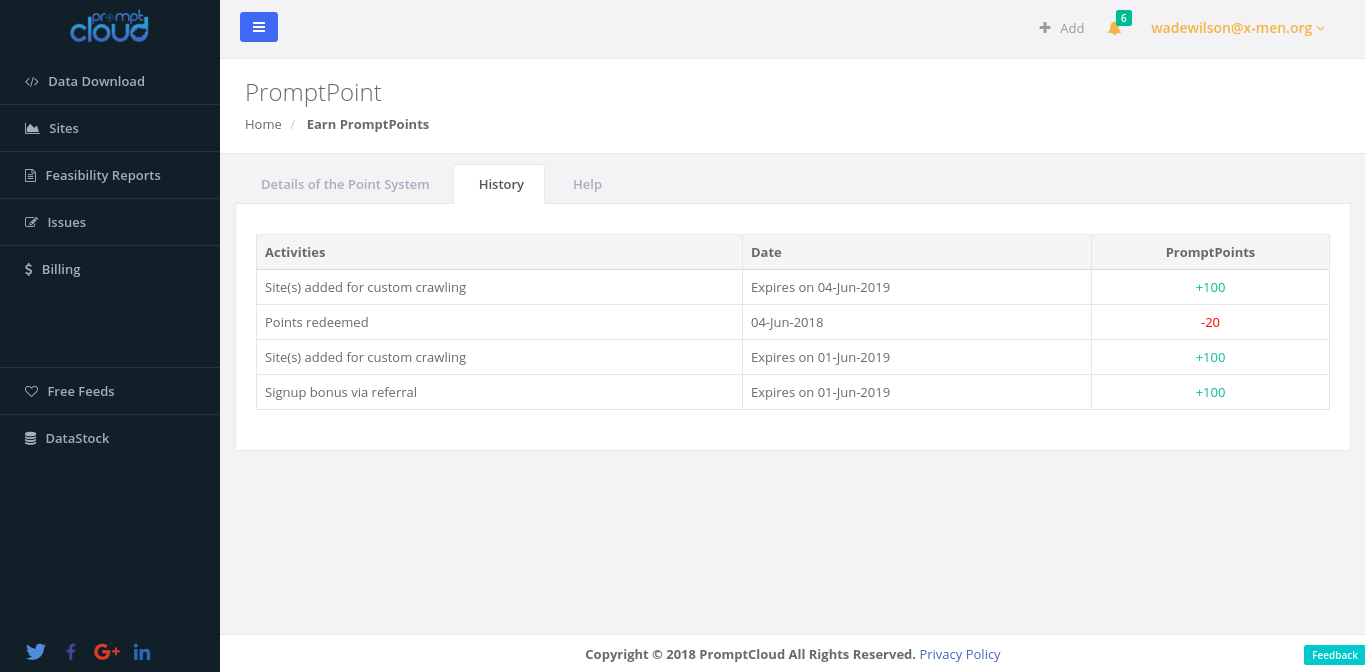
Task: Click the PromptPoints column header
Action: click(1210, 253)
